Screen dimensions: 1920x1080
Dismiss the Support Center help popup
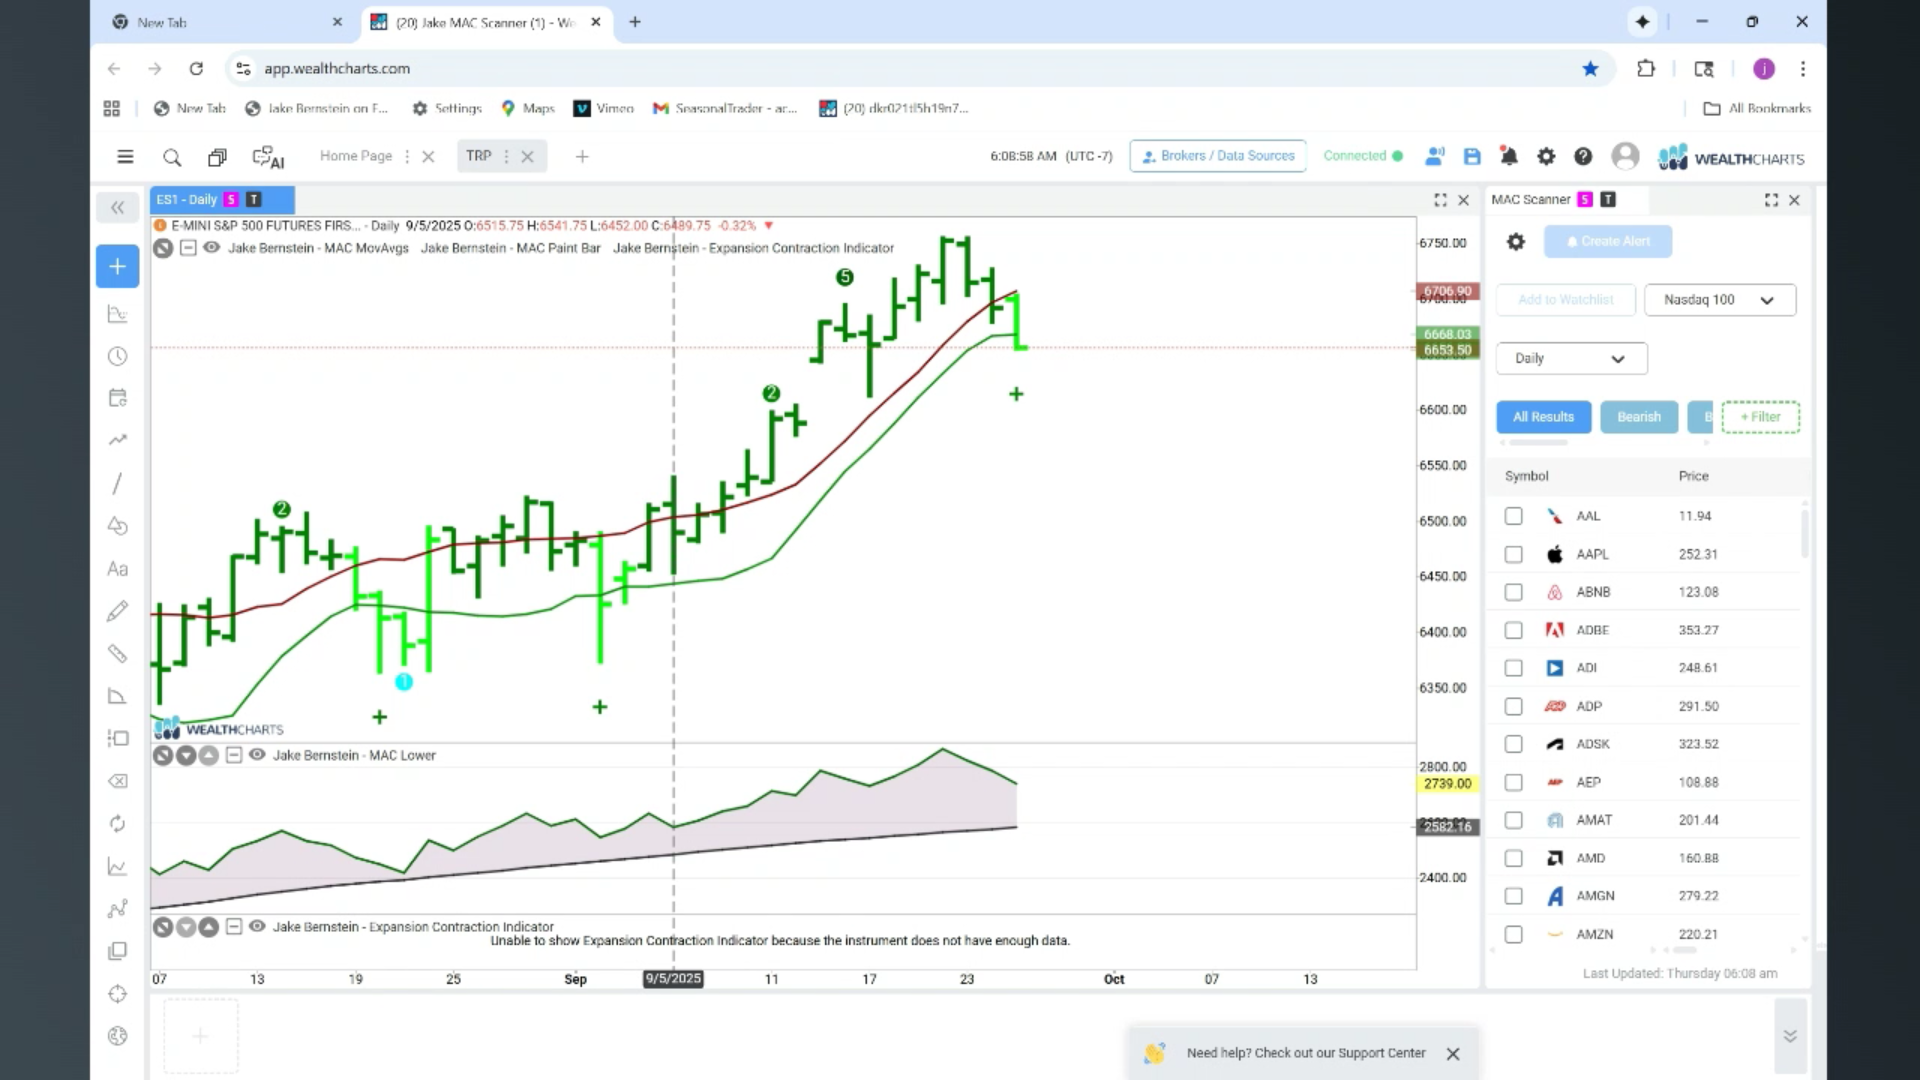point(1453,1054)
